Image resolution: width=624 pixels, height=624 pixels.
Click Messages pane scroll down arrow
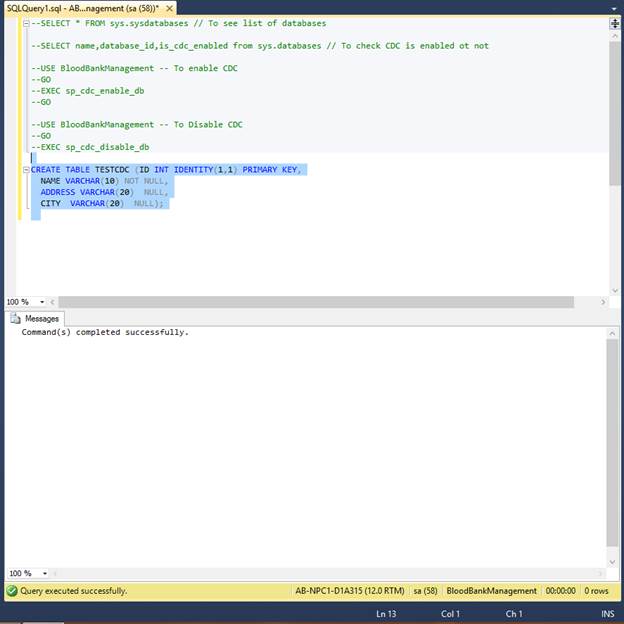(x=612, y=562)
